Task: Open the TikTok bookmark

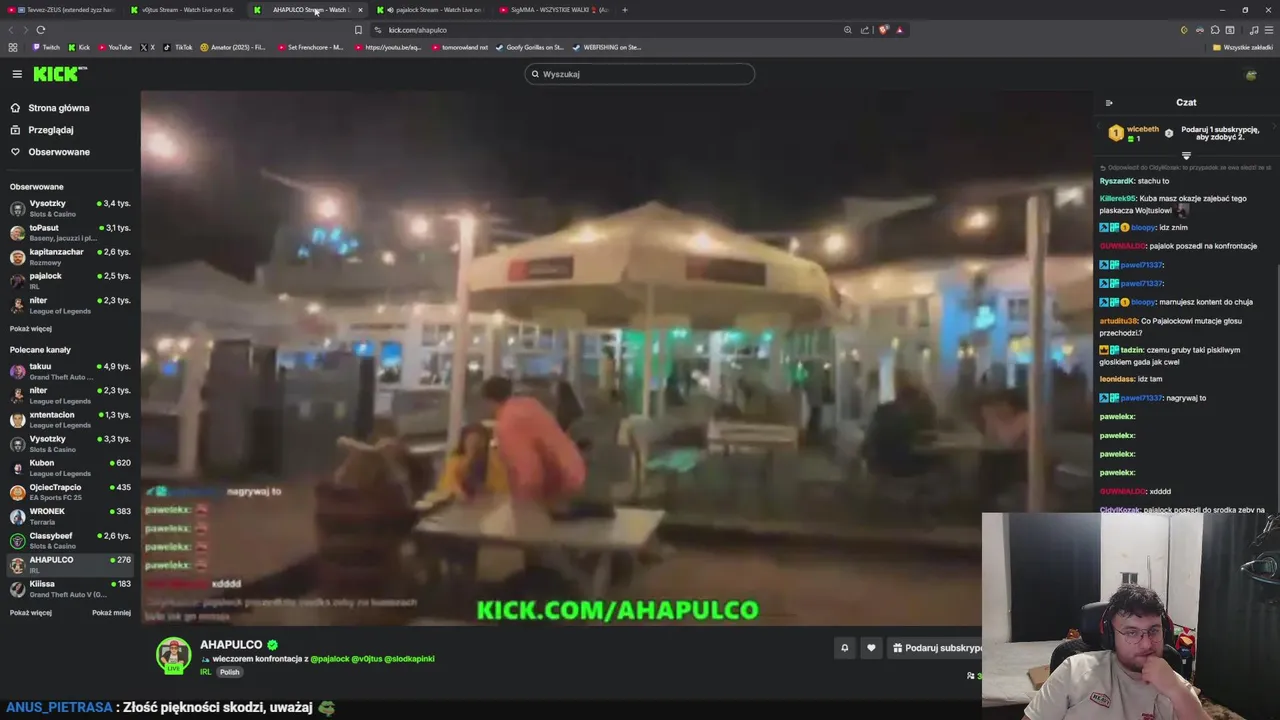Action: tap(177, 47)
